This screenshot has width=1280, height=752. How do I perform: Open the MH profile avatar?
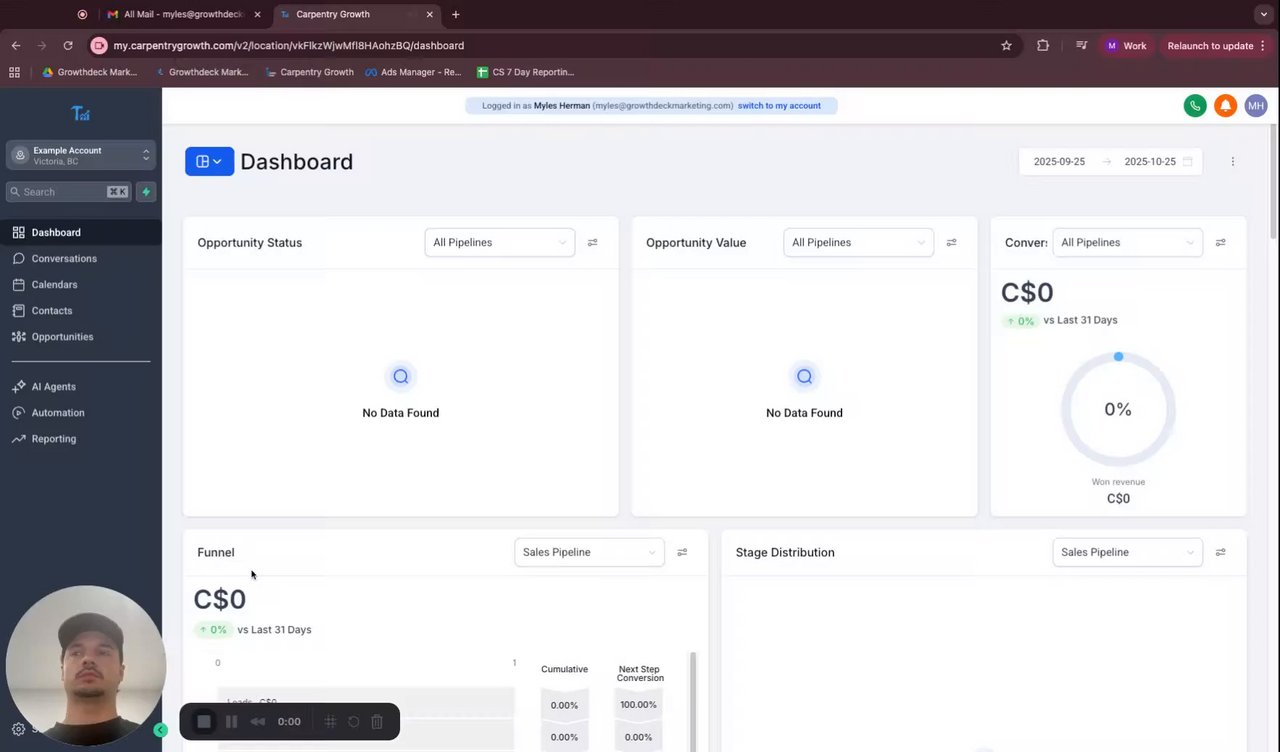point(1256,105)
